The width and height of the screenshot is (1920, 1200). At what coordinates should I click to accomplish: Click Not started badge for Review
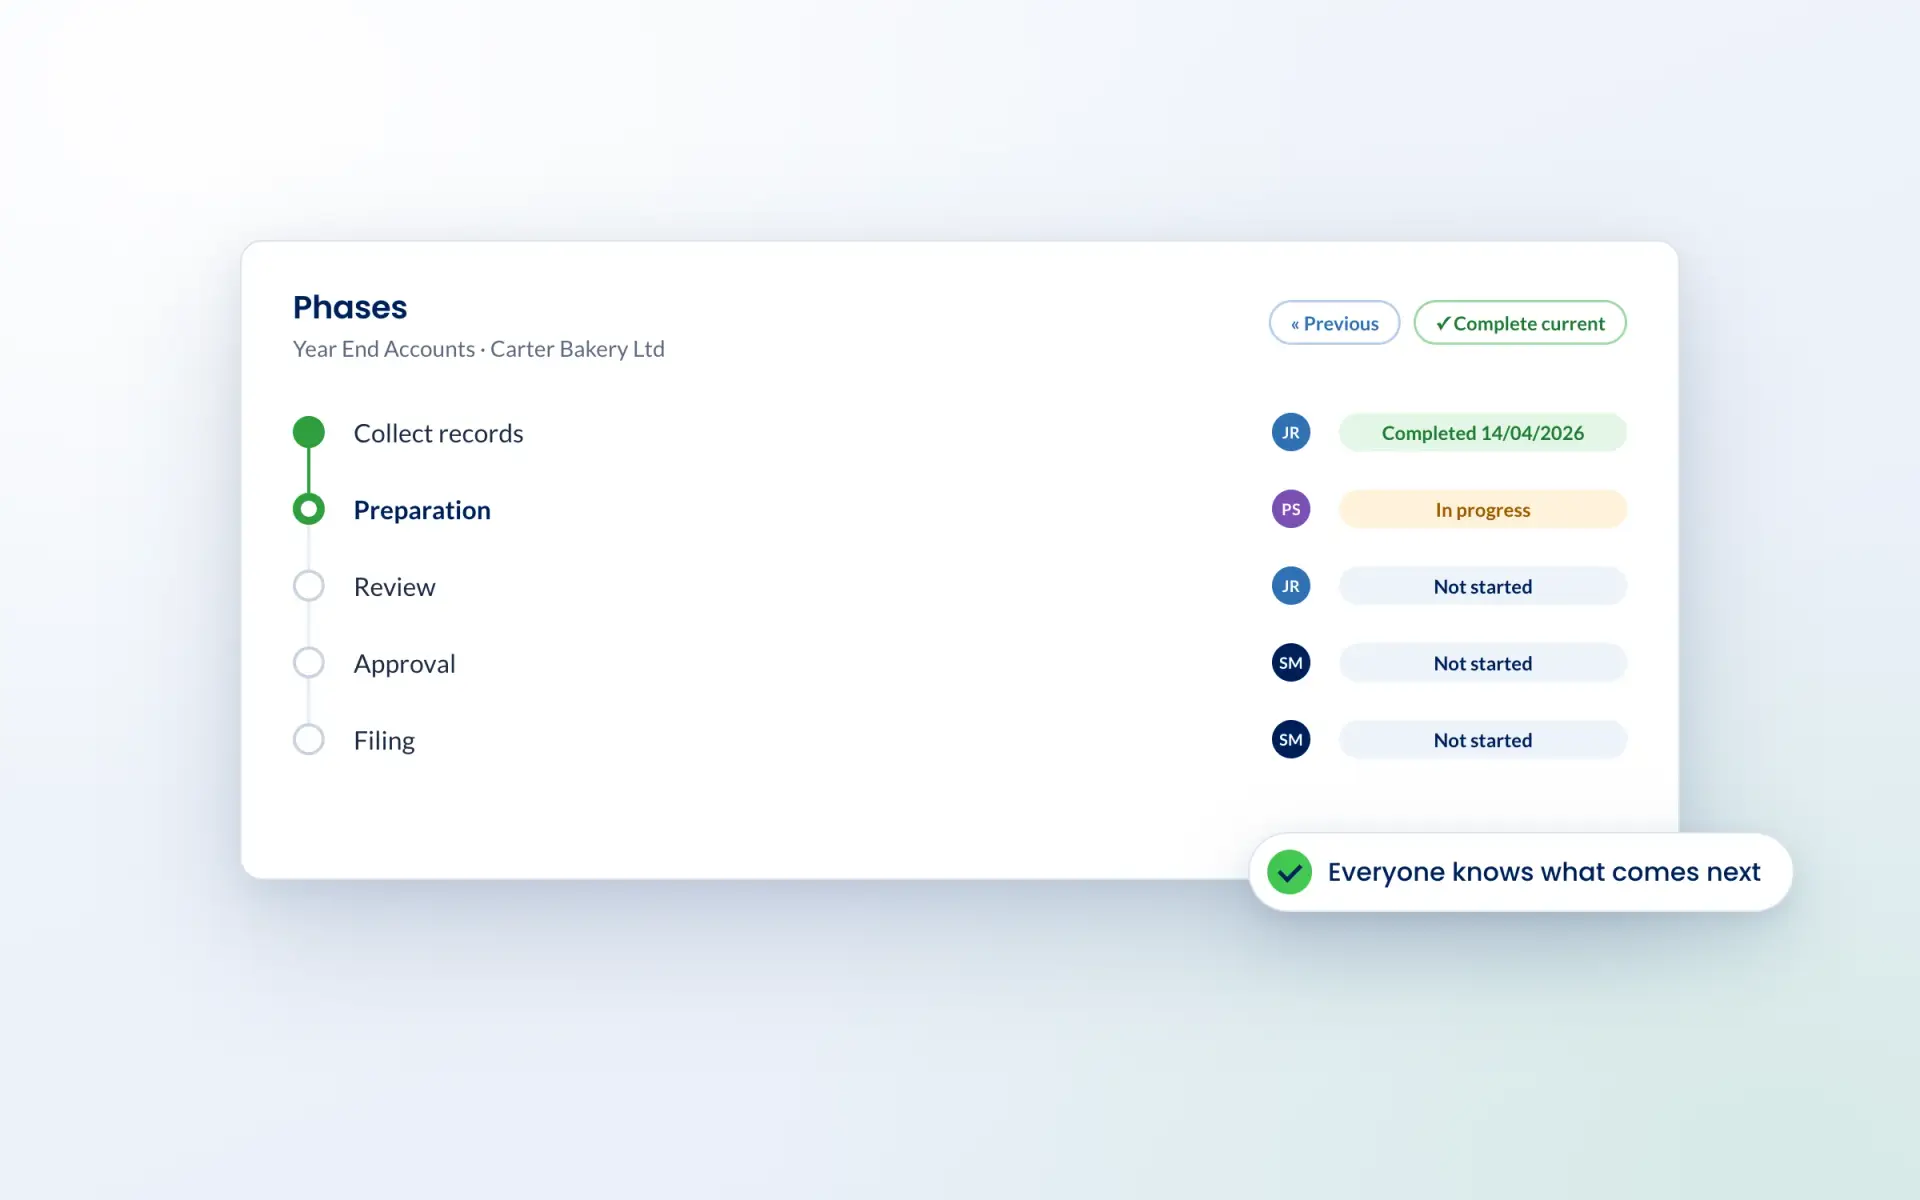[x=1483, y=586]
